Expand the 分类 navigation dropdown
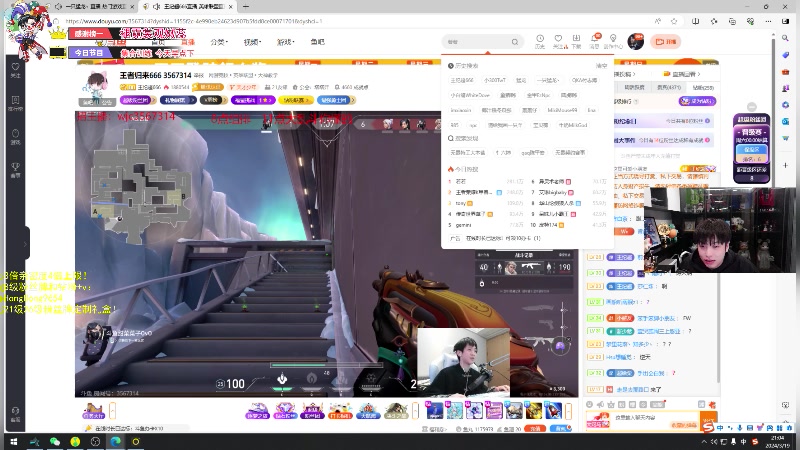Image resolution: width=800 pixels, height=450 pixels. click(x=219, y=42)
